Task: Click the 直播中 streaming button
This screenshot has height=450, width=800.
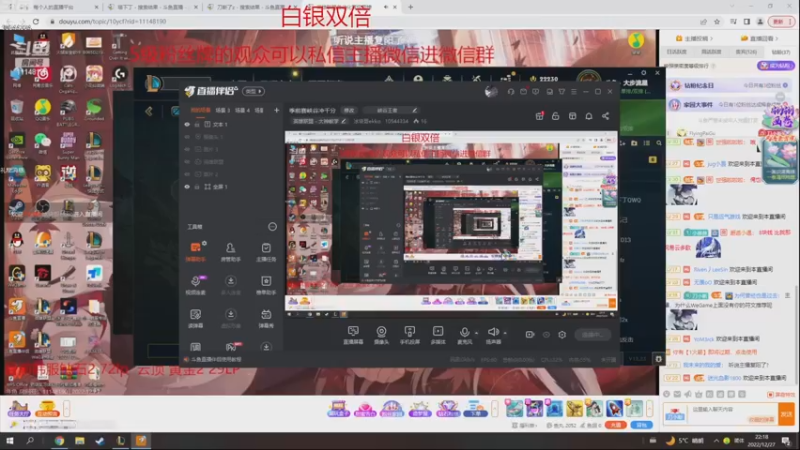Action: [x=592, y=335]
